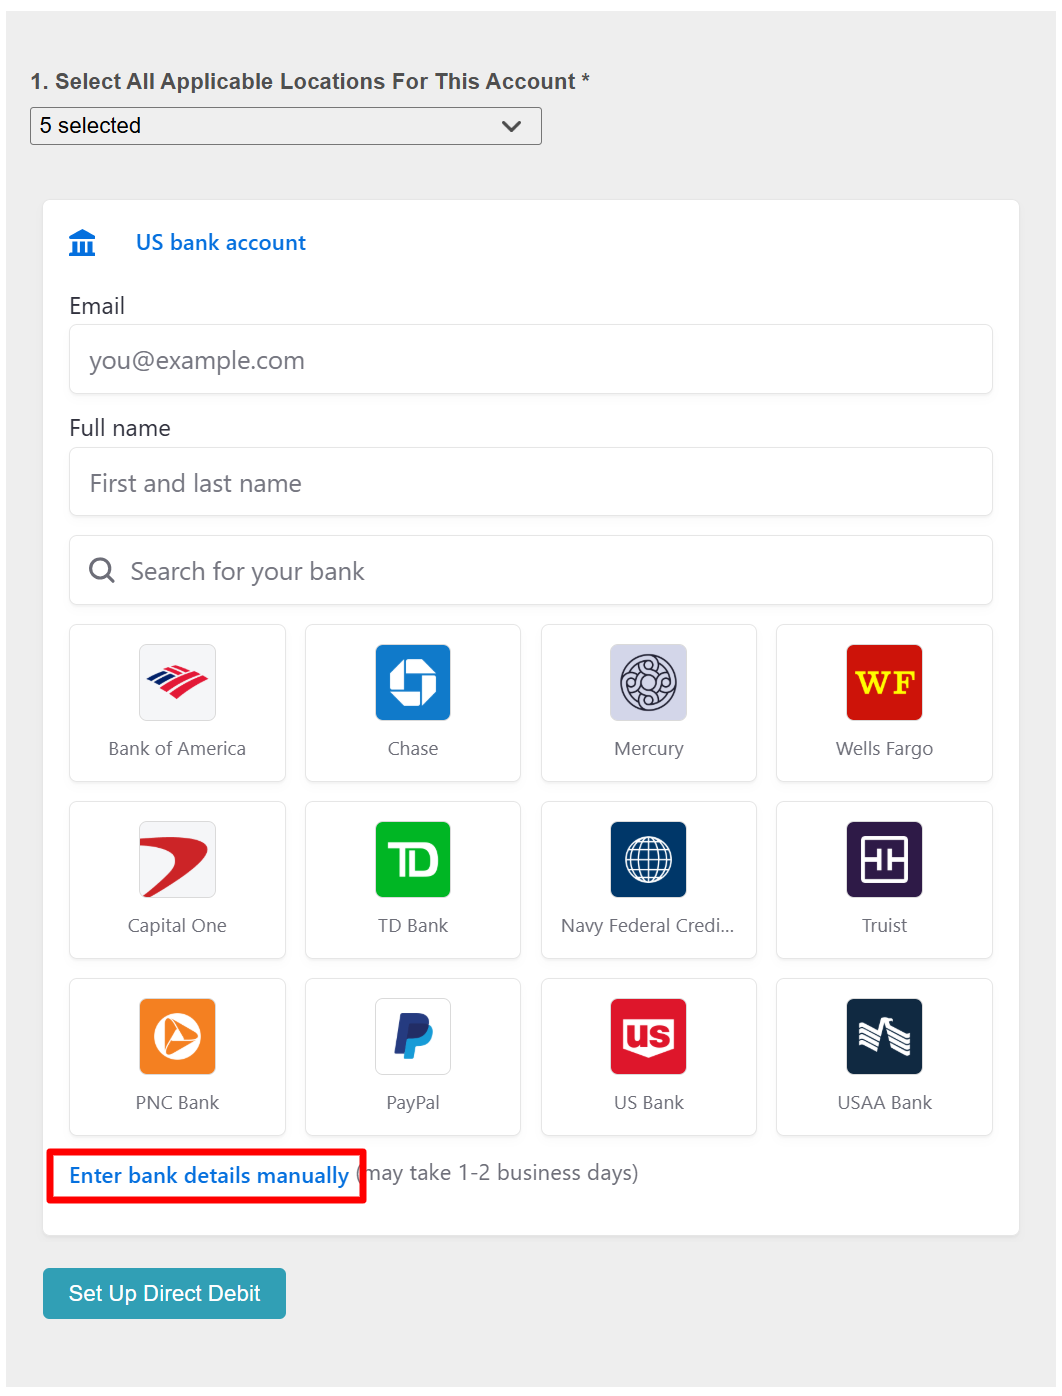Click the 'Bank of America' label text
The image size is (1062, 1396).
[x=177, y=748]
